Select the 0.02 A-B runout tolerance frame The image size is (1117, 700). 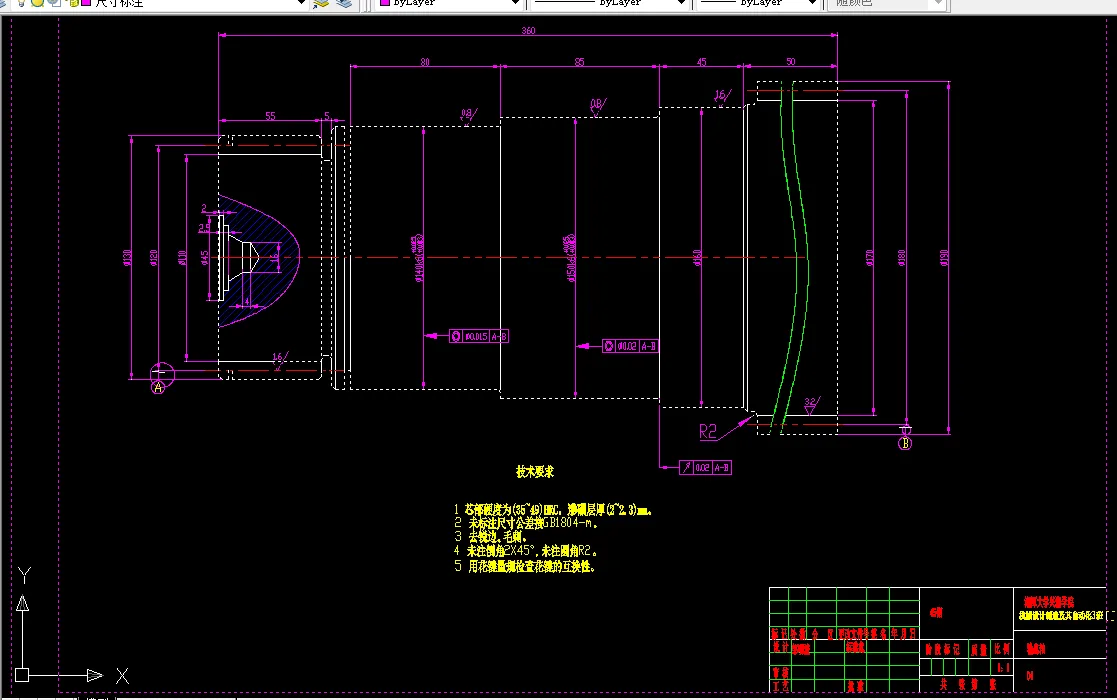coord(705,468)
